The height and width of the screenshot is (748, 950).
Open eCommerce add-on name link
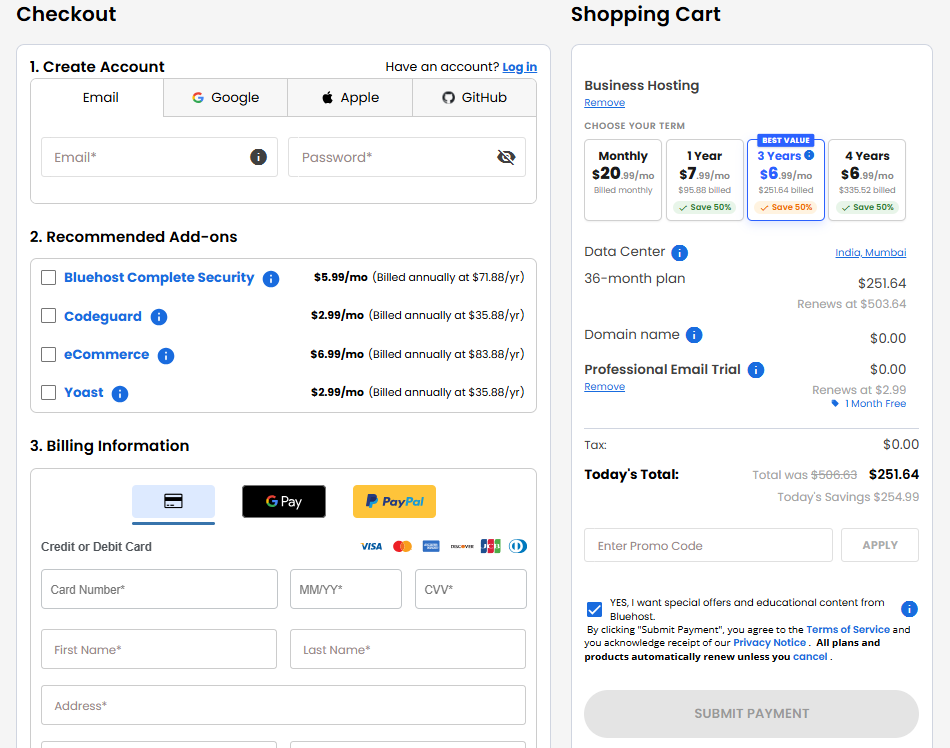pos(106,354)
